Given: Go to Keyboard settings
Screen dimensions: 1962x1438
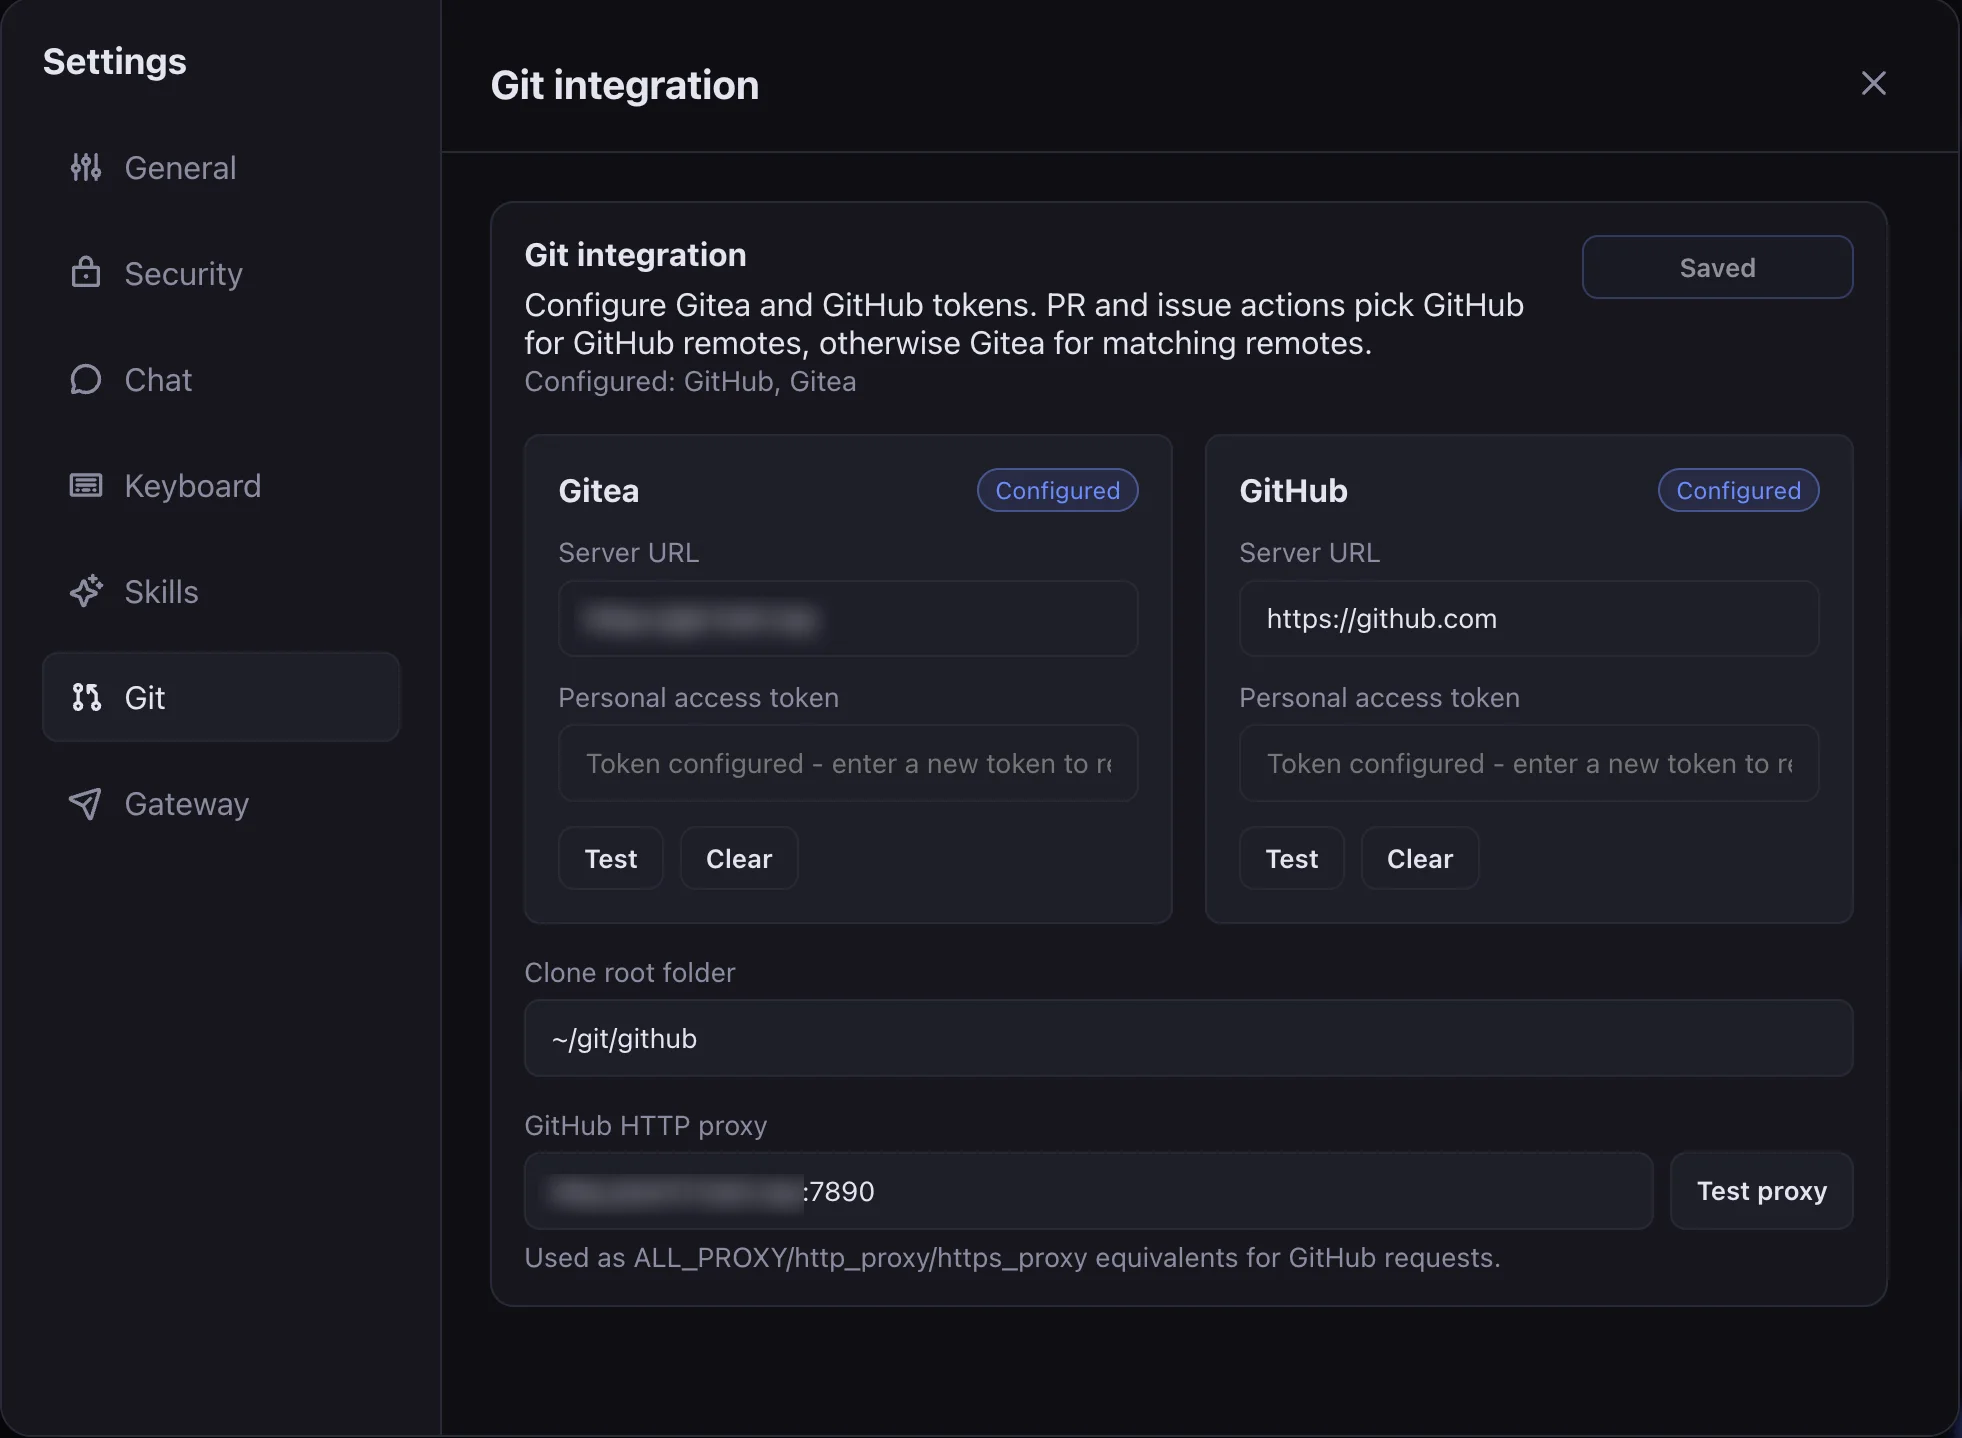Looking at the screenshot, I should tap(221, 485).
